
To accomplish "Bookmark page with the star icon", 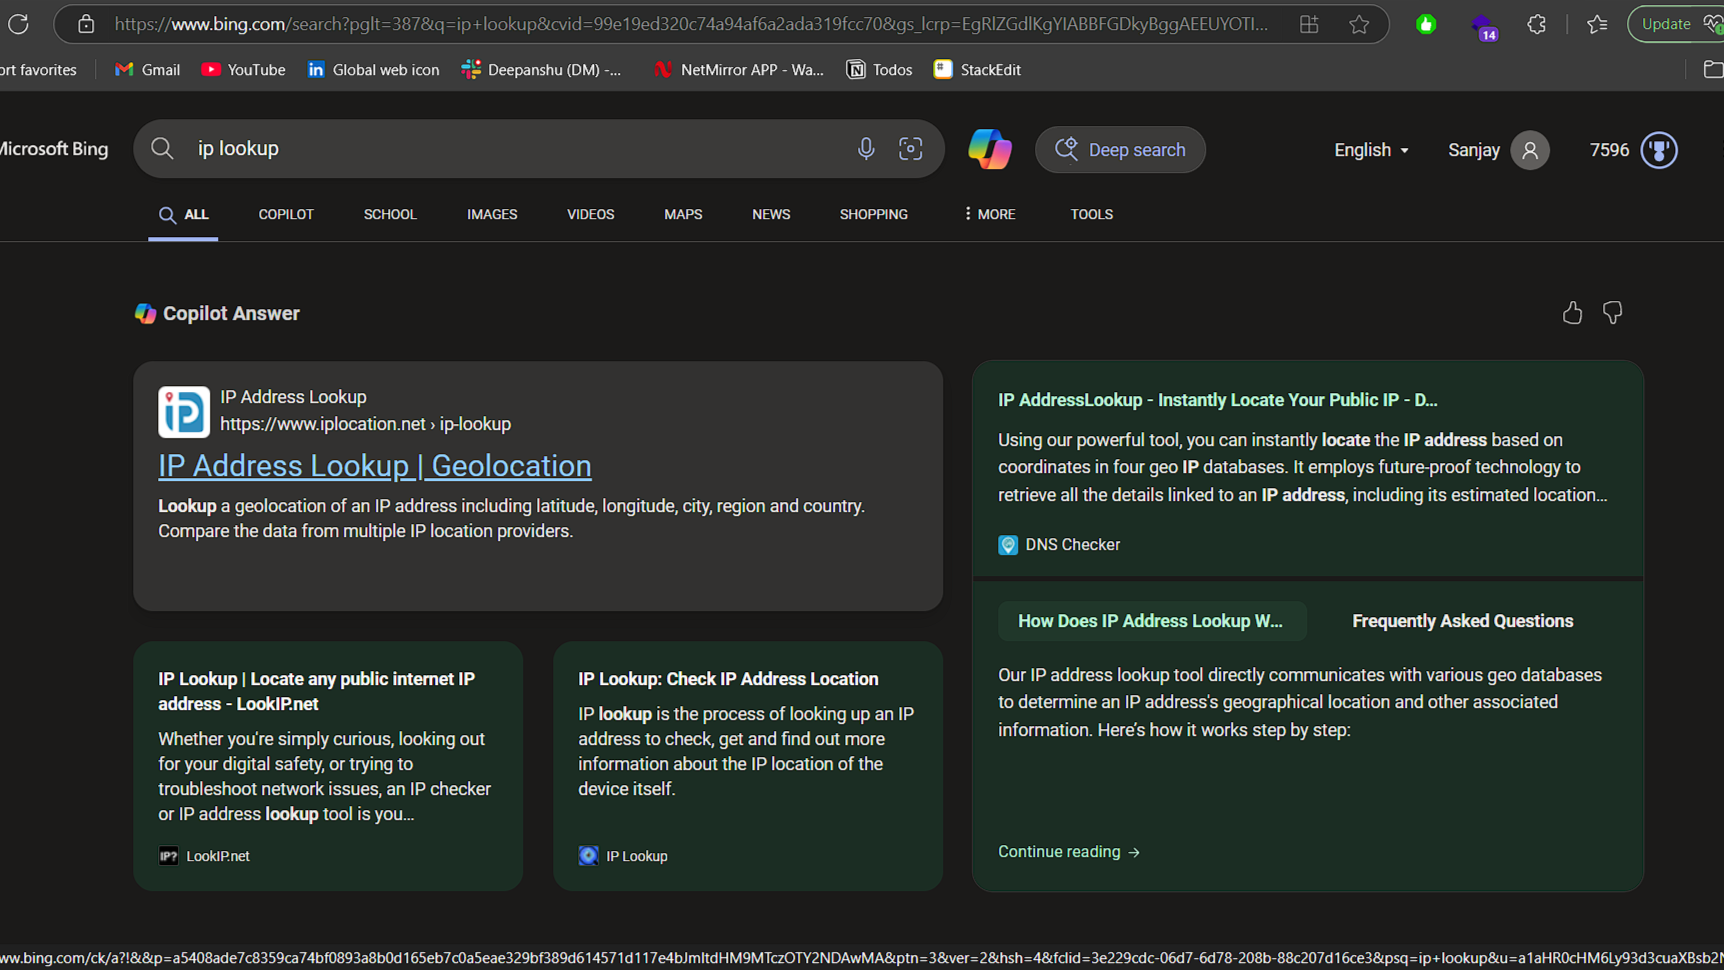I will 1359,24.
